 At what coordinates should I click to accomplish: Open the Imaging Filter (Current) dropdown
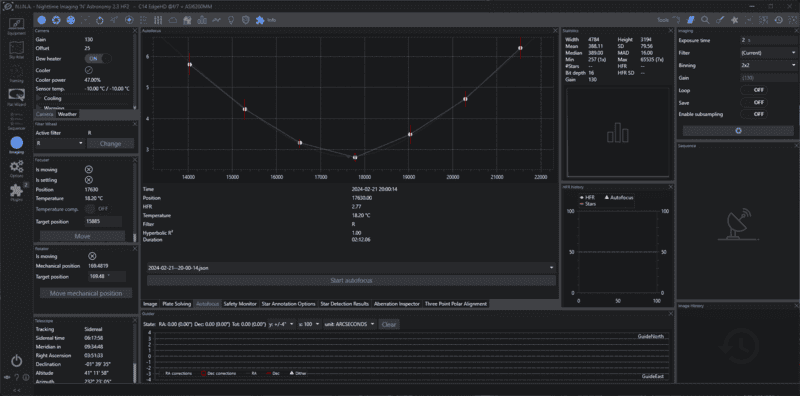click(768, 53)
